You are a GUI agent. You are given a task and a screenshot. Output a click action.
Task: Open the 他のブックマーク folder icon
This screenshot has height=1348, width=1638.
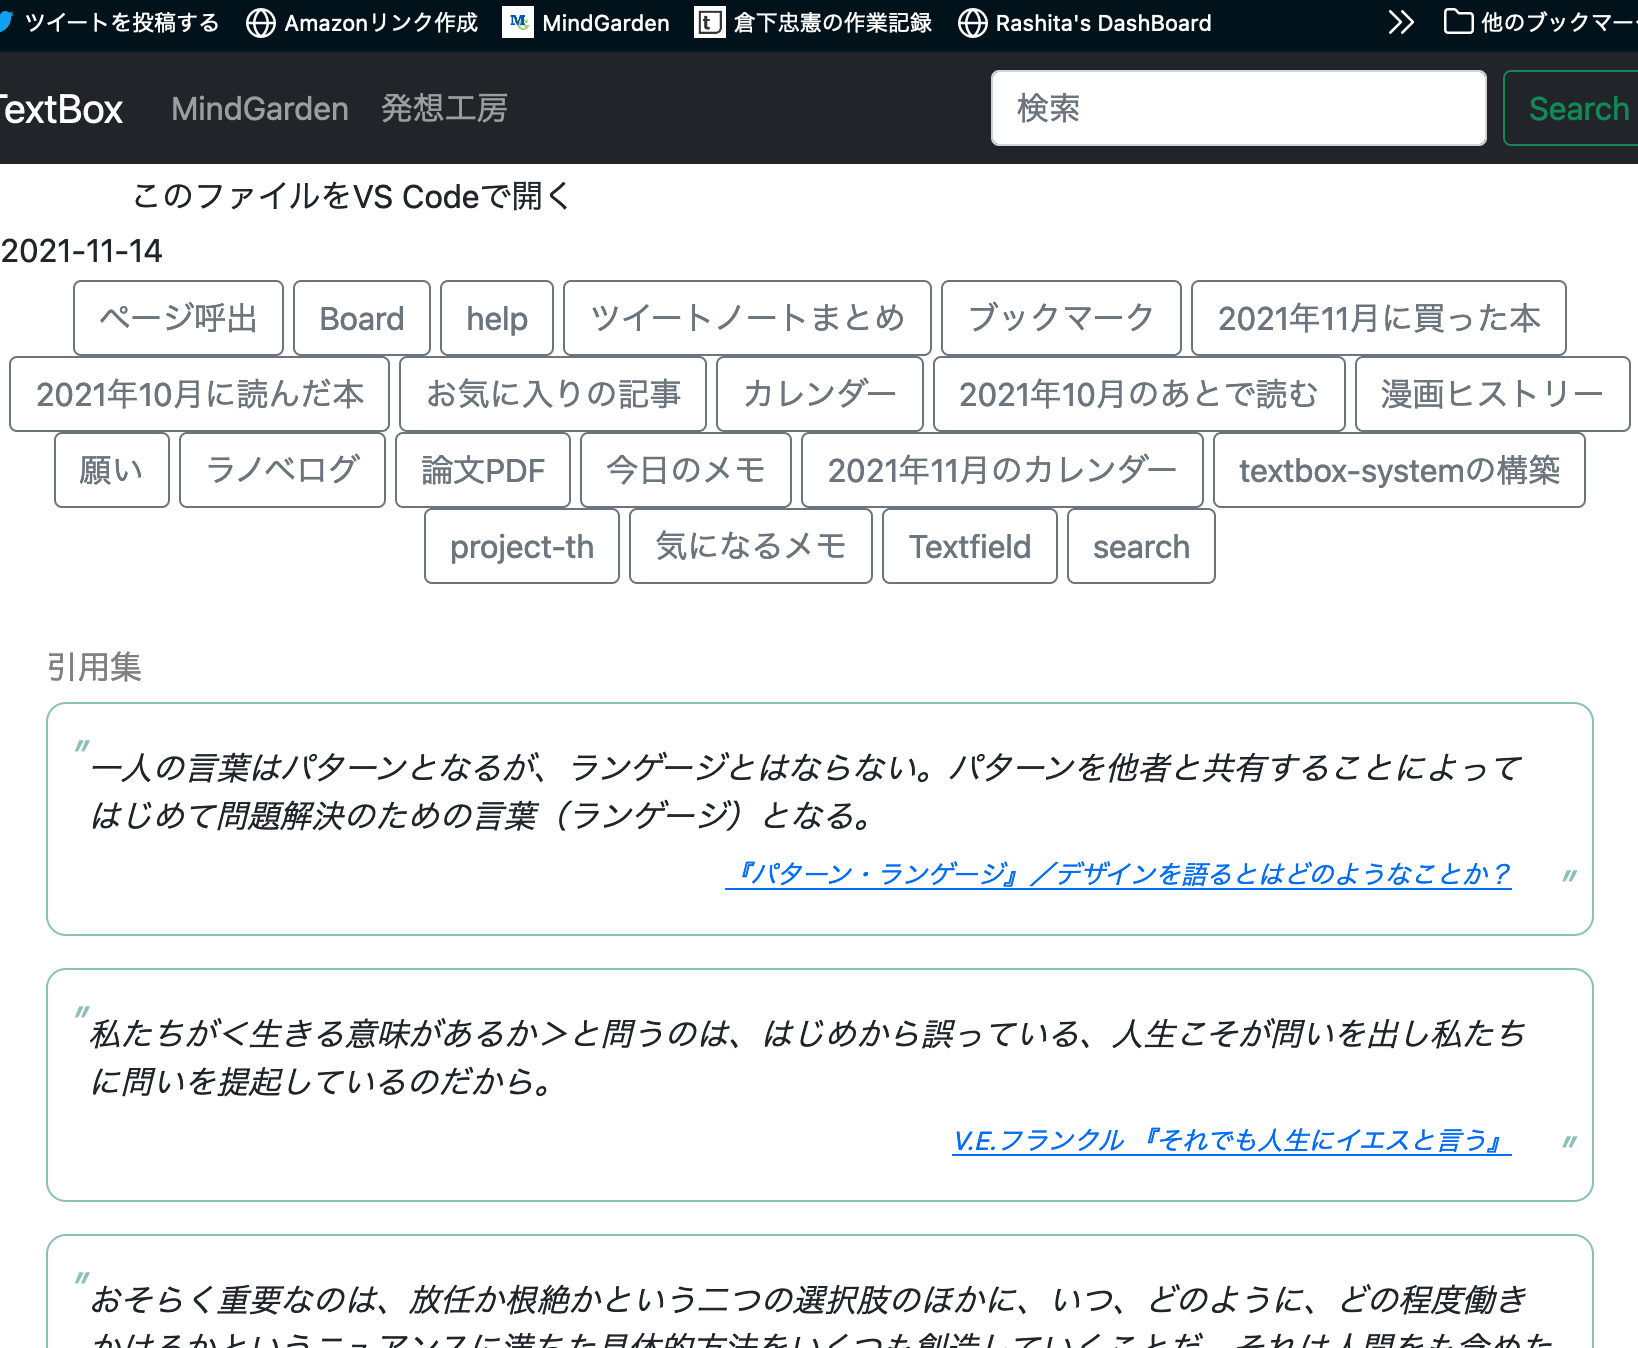(x=1457, y=22)
